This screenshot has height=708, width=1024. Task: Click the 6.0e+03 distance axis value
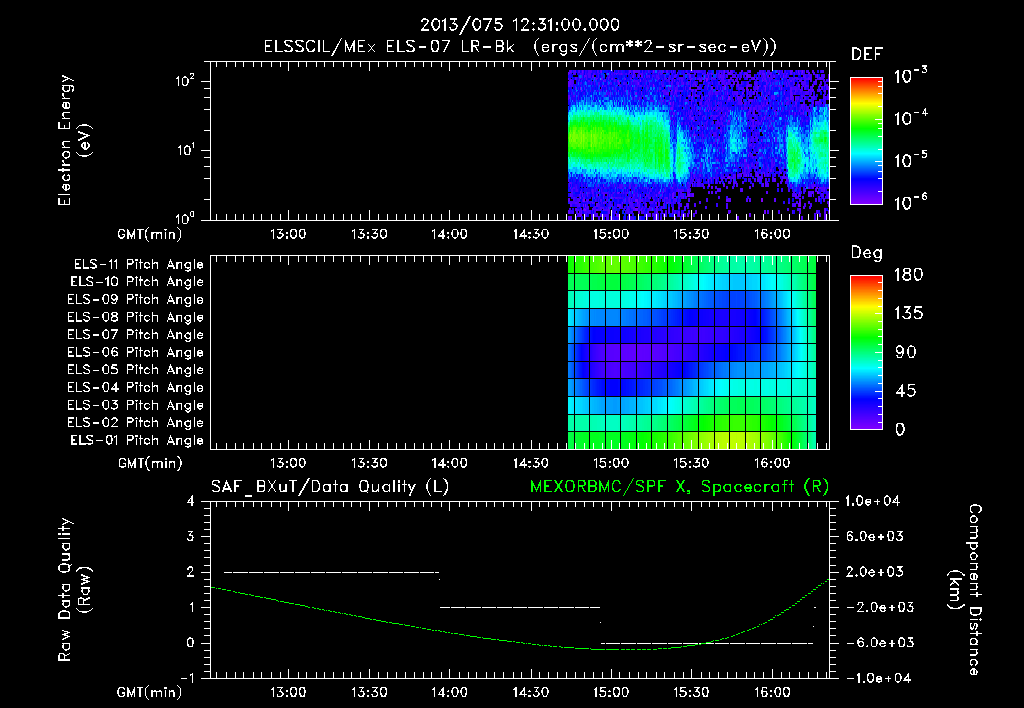[x=874, y=537]
